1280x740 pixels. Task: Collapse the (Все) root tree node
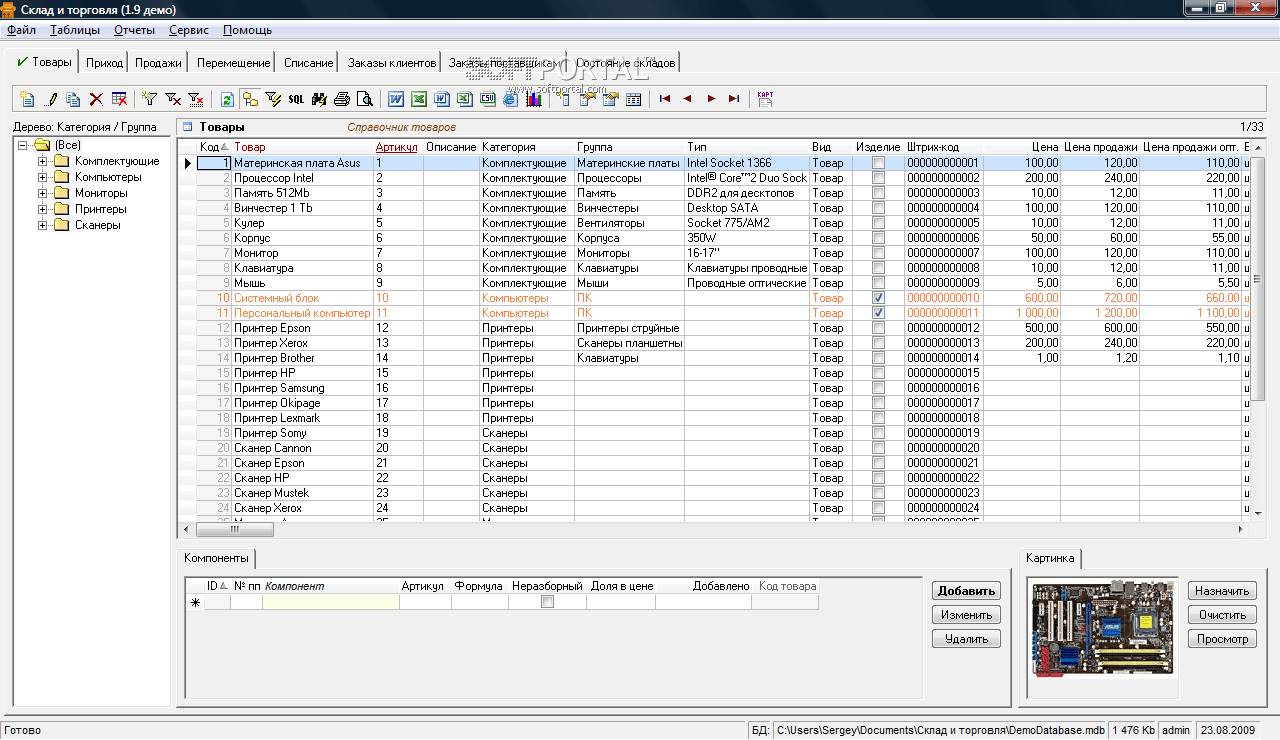tap(23, 145)
